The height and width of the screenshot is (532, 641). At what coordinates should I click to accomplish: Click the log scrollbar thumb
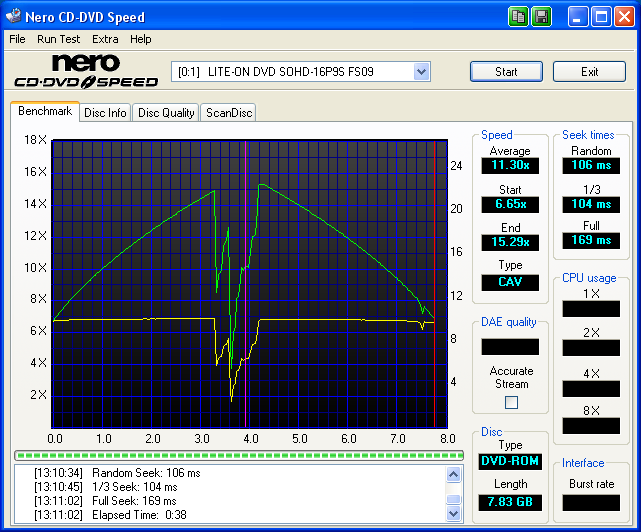(454, 499)
